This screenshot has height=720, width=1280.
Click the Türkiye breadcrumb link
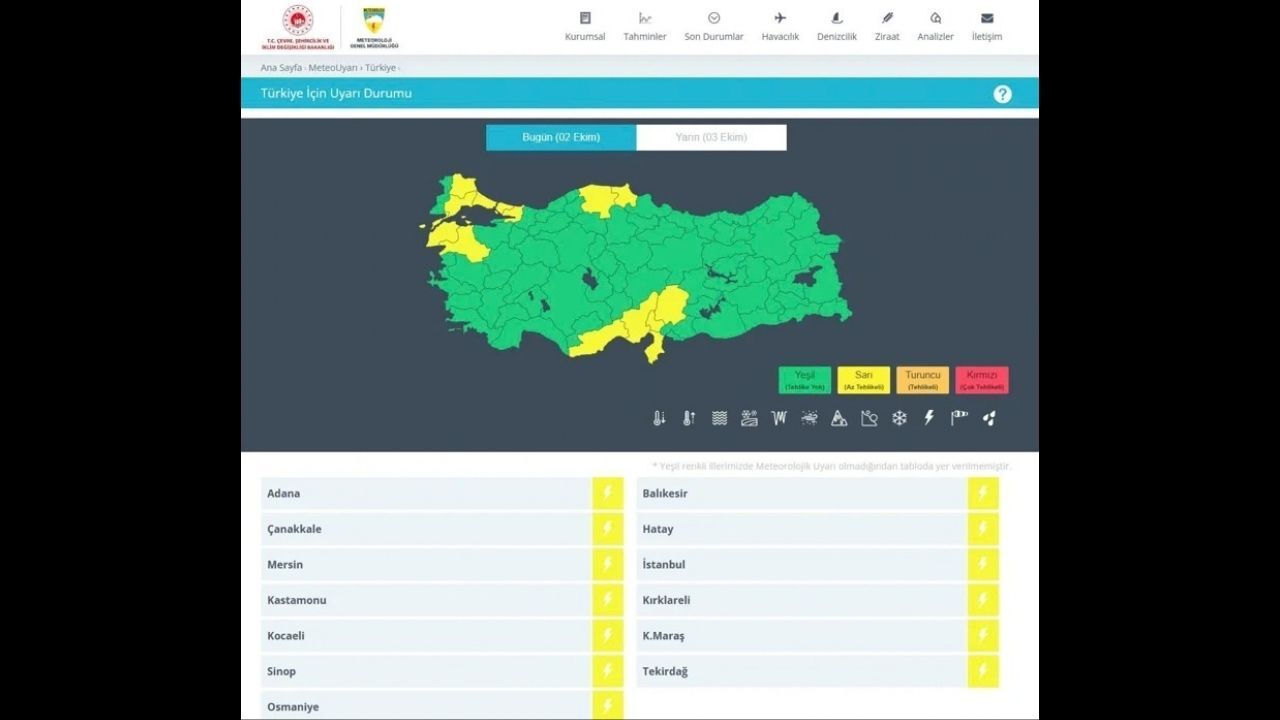[380, 68]
